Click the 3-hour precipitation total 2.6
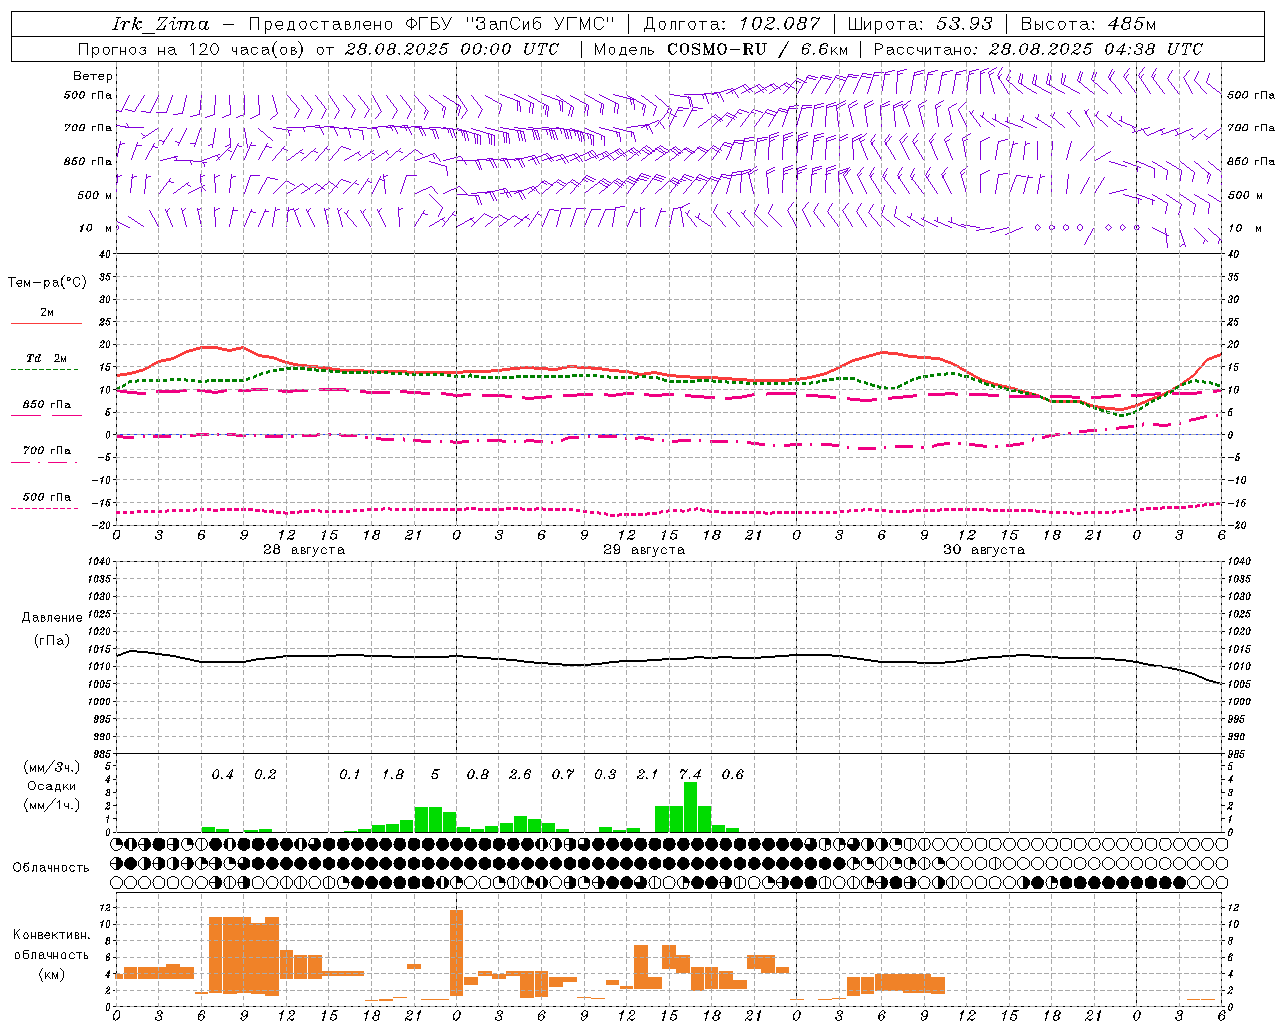This screenshot has height=1024, width=1280. [x=520, y=774]
